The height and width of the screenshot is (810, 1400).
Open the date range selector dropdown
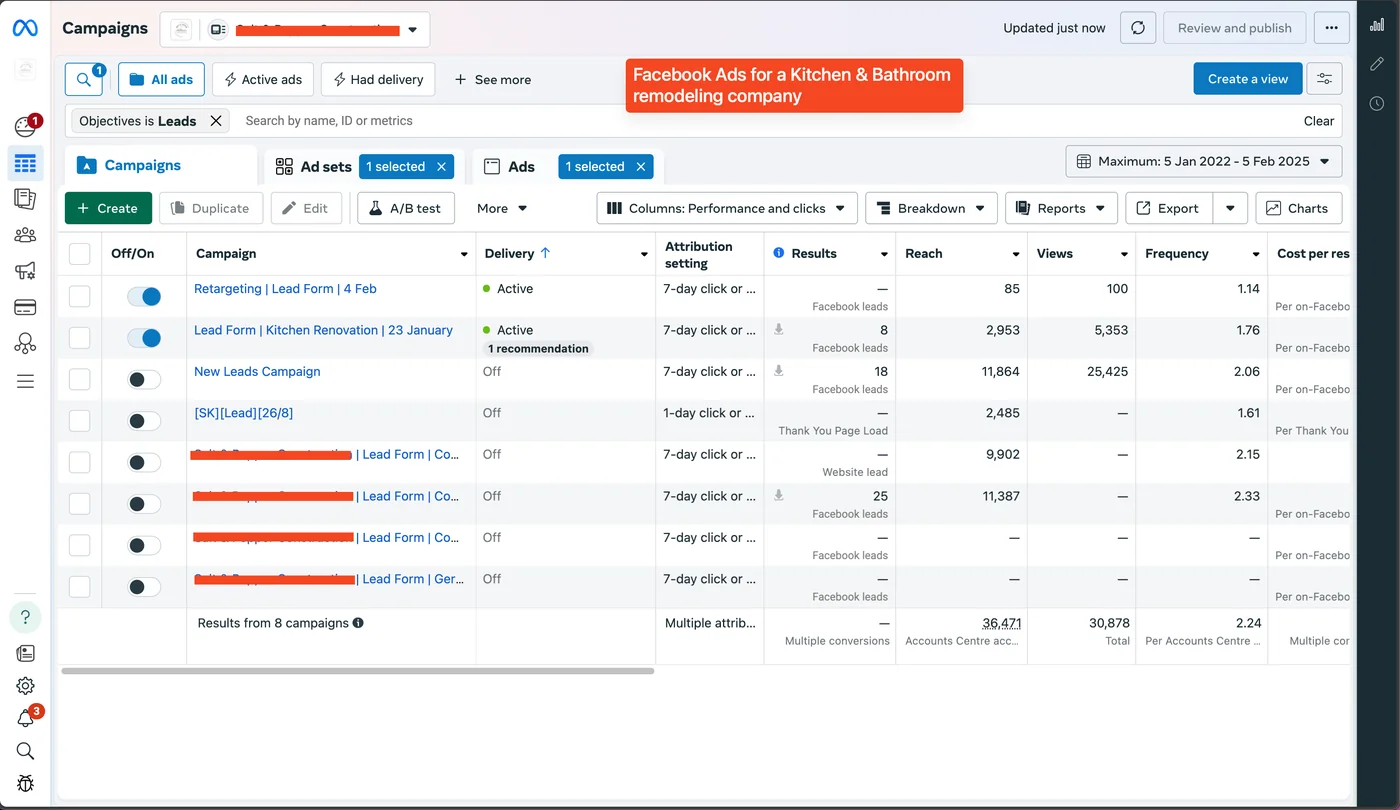[1204, 161]
